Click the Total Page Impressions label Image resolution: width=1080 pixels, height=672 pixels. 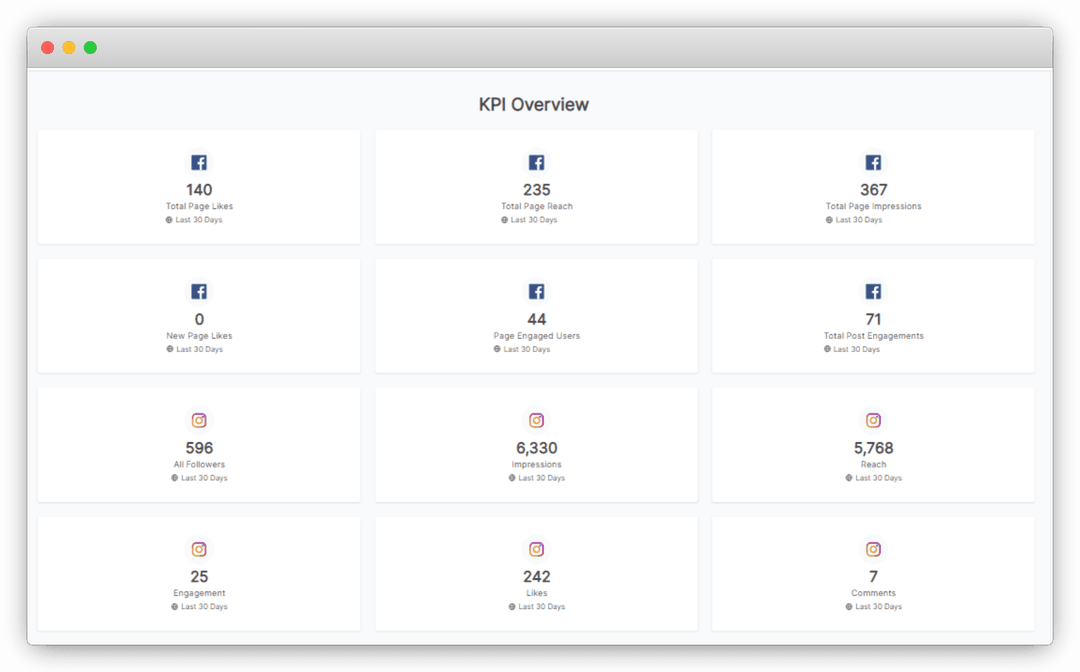pos(873,206)
